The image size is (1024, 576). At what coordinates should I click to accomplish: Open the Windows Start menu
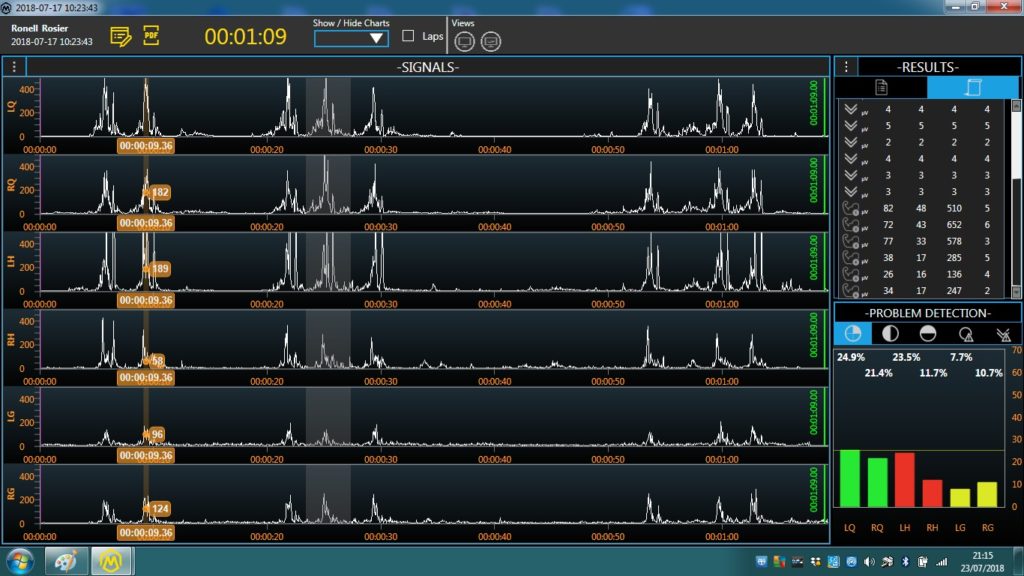20,562
